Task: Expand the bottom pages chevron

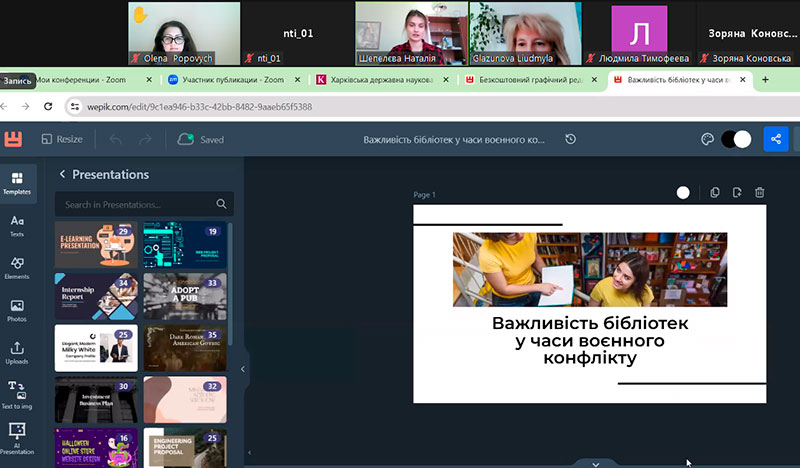Action: click(x=595, y=463)
